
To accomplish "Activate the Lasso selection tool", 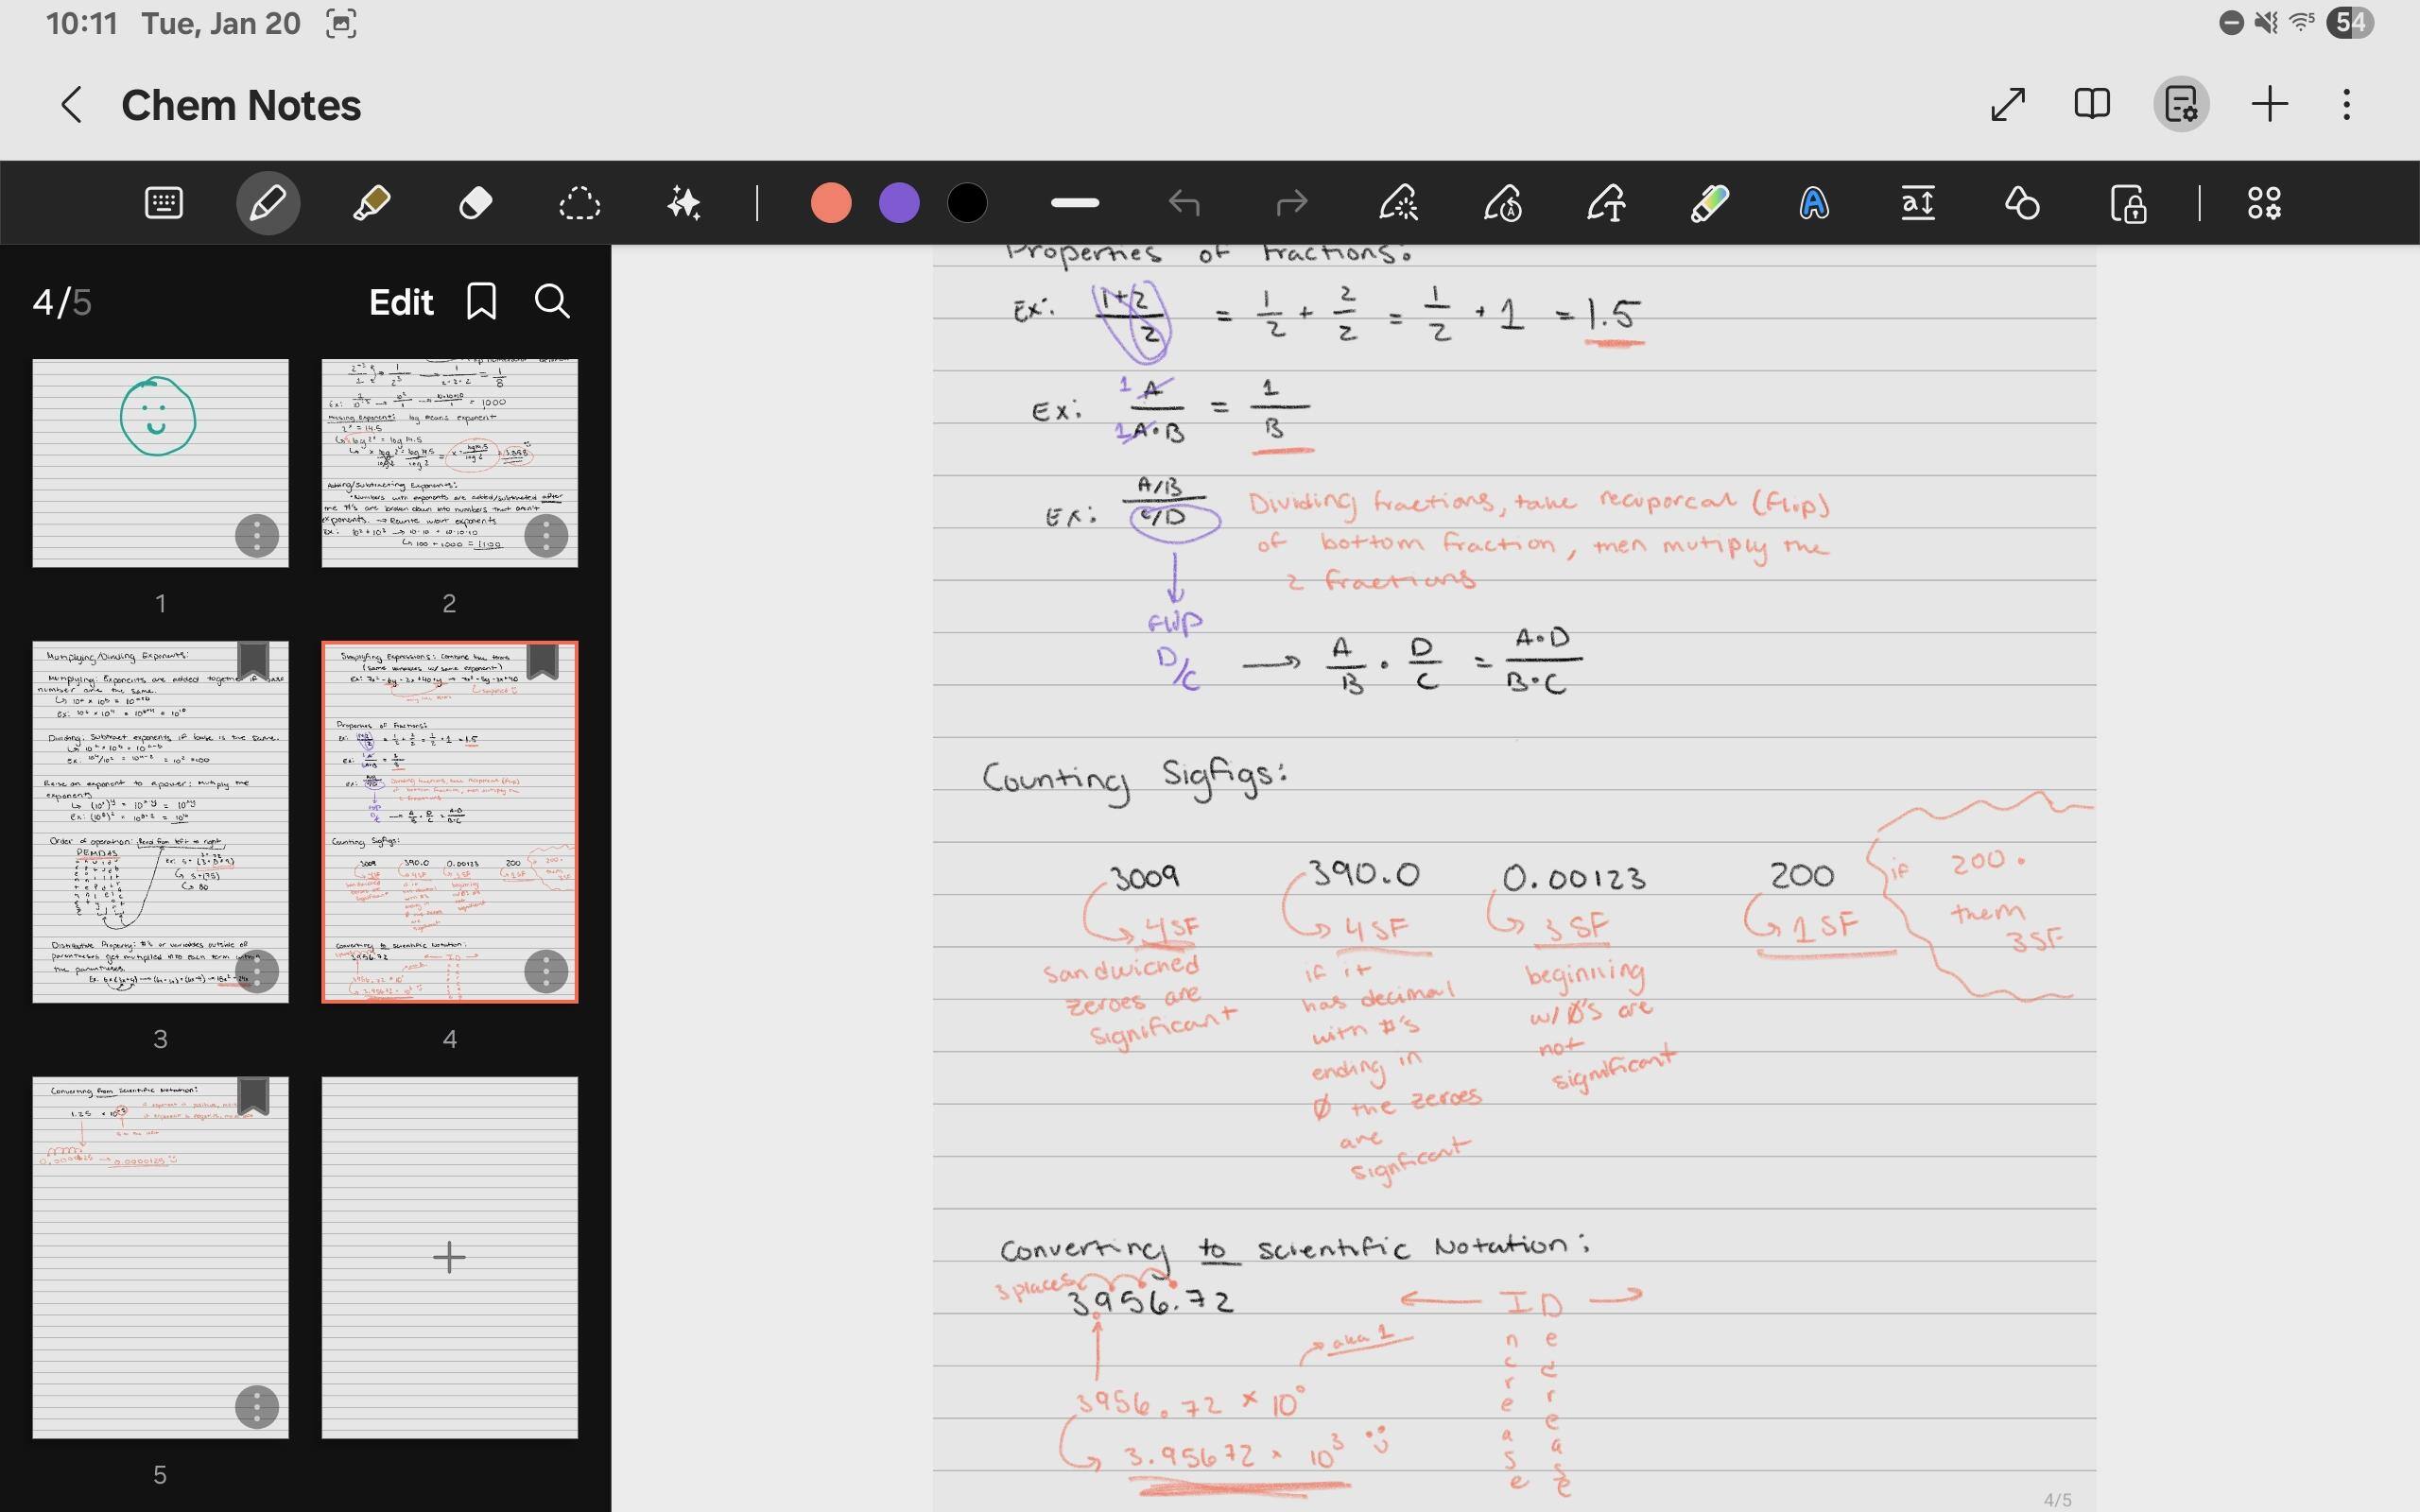I will [x=579, y=204].
